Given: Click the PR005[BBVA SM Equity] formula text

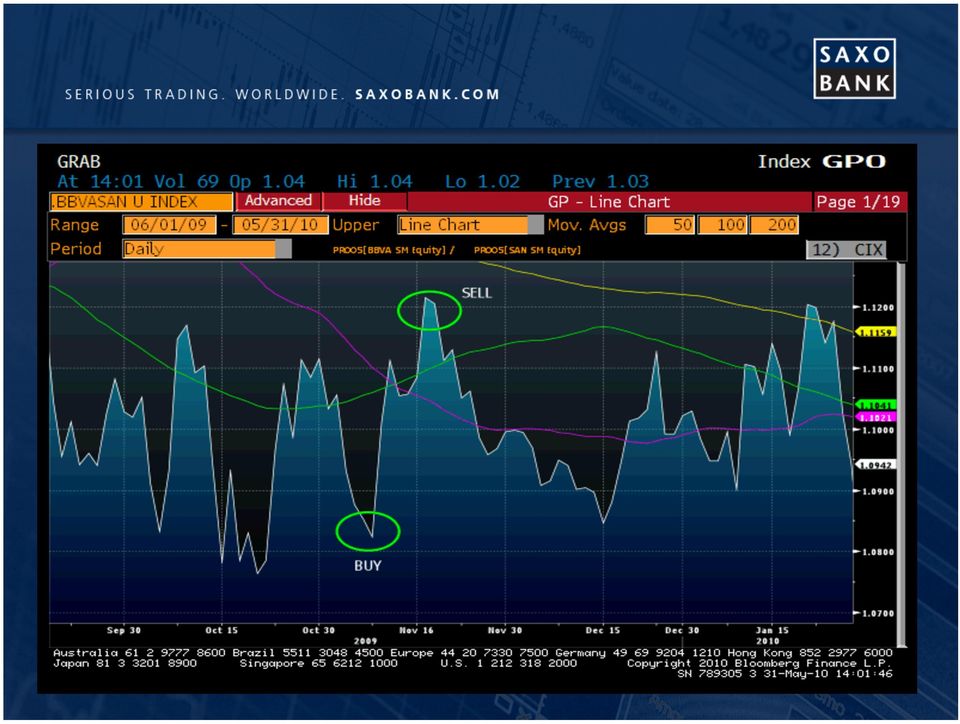Looking at the screenshot, I should coord(391,250).
